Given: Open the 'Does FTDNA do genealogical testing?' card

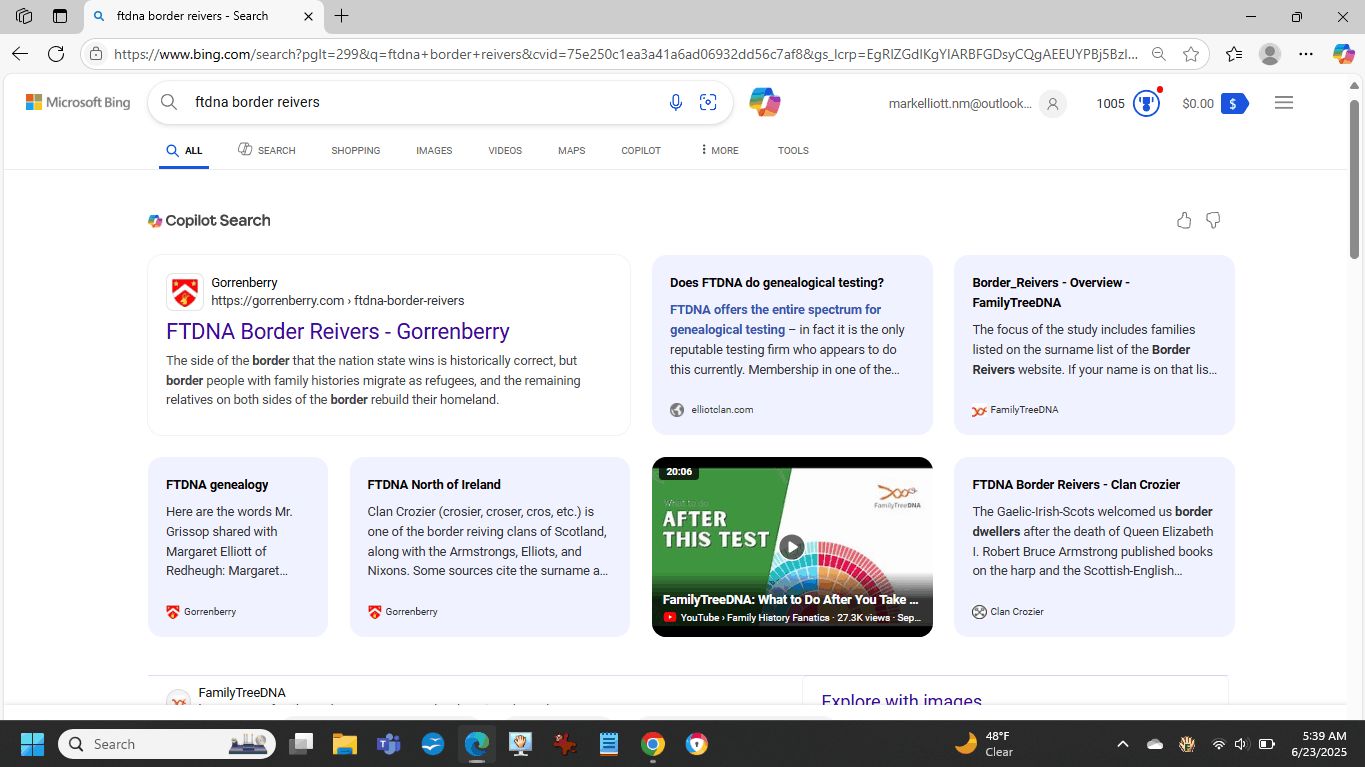Looking at the screenshot, I should [792, 344].
